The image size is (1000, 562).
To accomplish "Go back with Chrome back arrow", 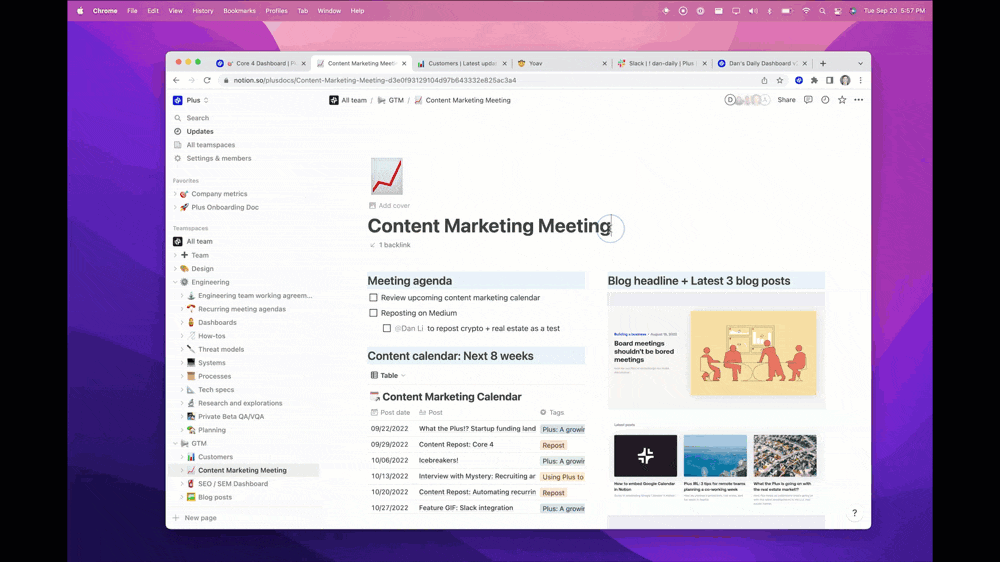I will [177, 80].
